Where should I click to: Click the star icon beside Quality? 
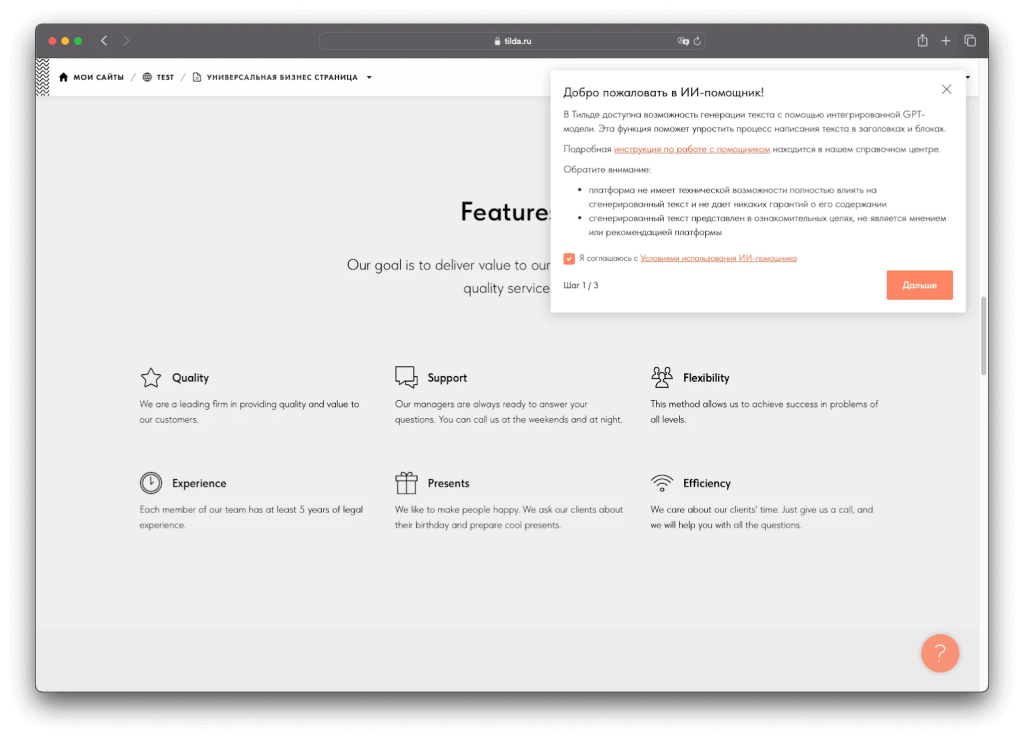click(x=151, y=378)
